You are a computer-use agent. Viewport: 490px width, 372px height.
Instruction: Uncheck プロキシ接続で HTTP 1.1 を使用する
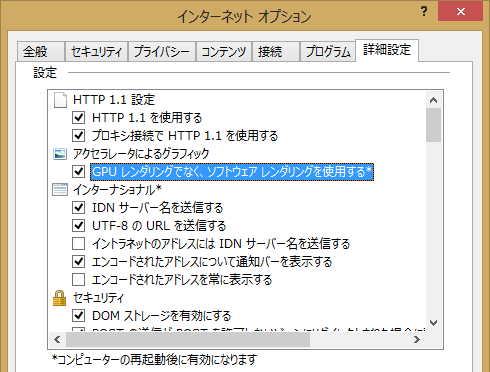point(78,135)
